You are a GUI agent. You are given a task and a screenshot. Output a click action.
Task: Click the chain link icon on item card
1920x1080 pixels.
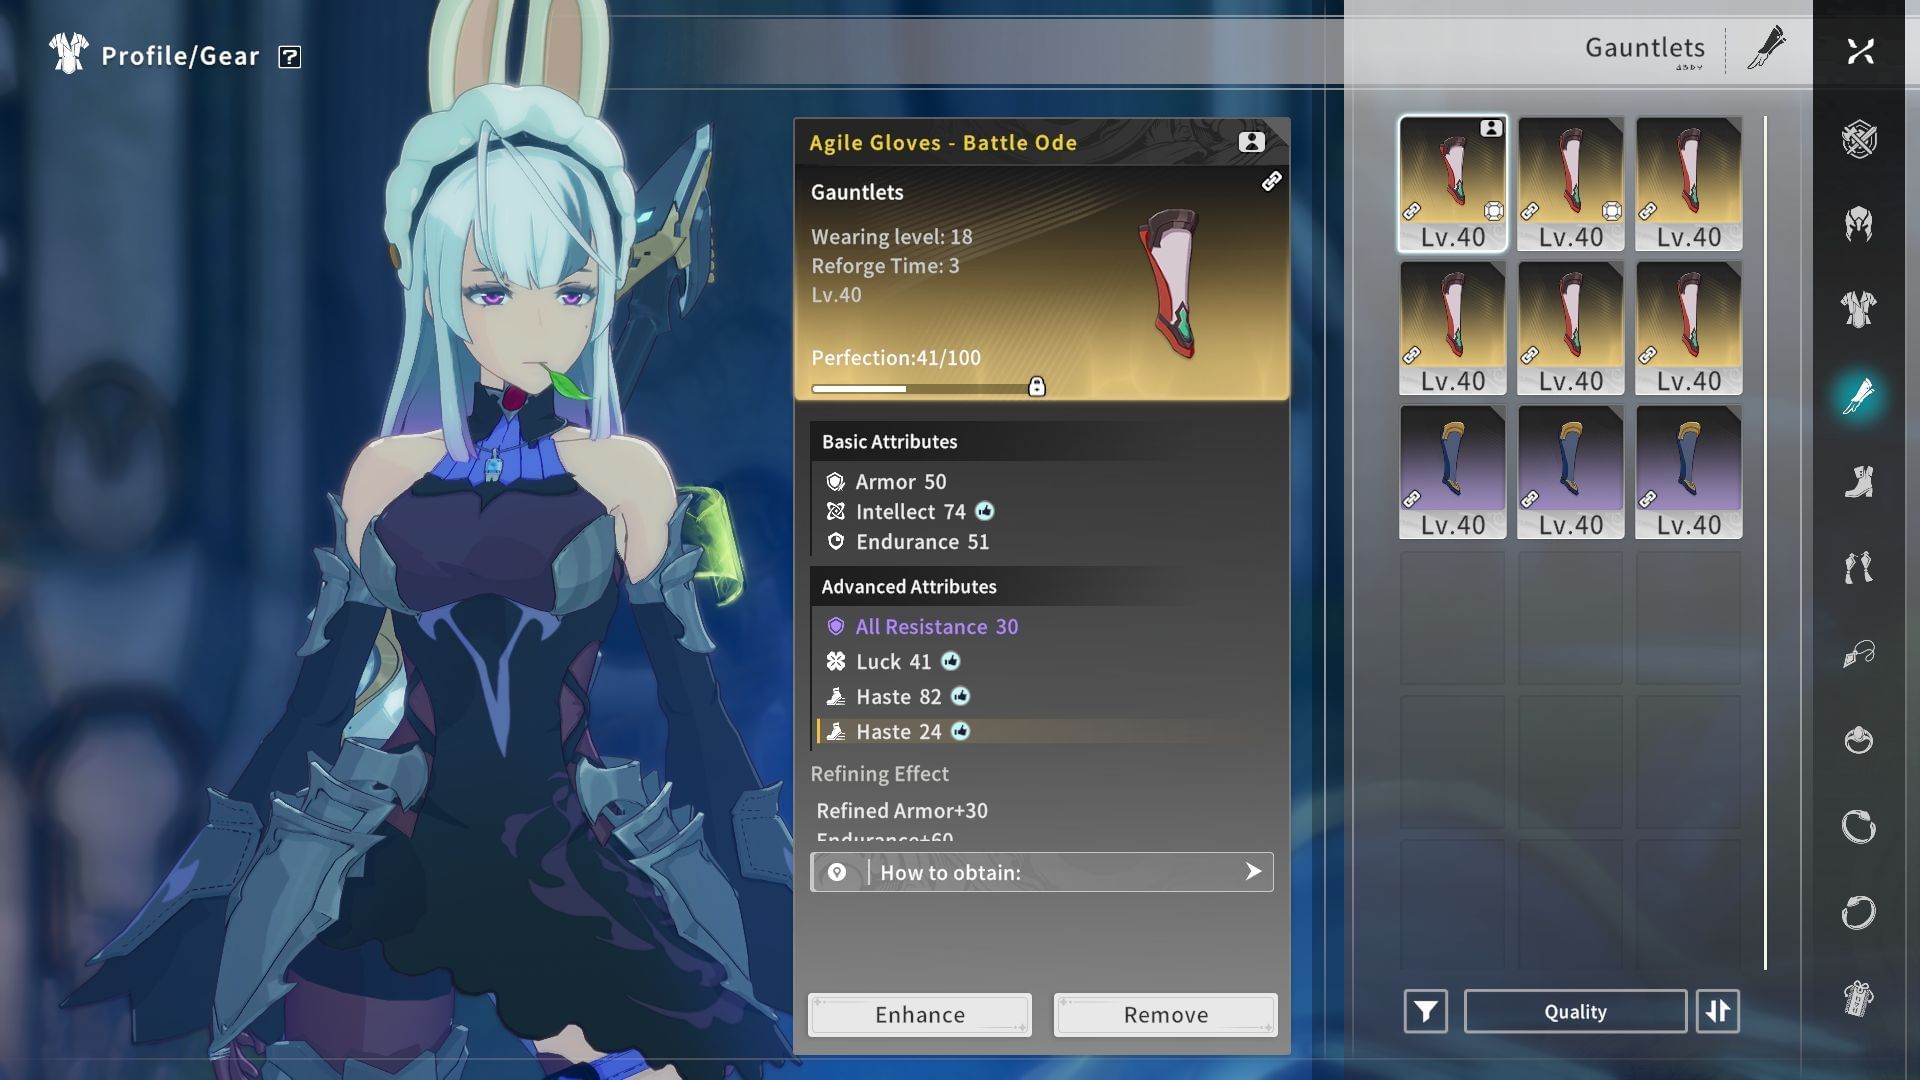[x=1271, y=181]
